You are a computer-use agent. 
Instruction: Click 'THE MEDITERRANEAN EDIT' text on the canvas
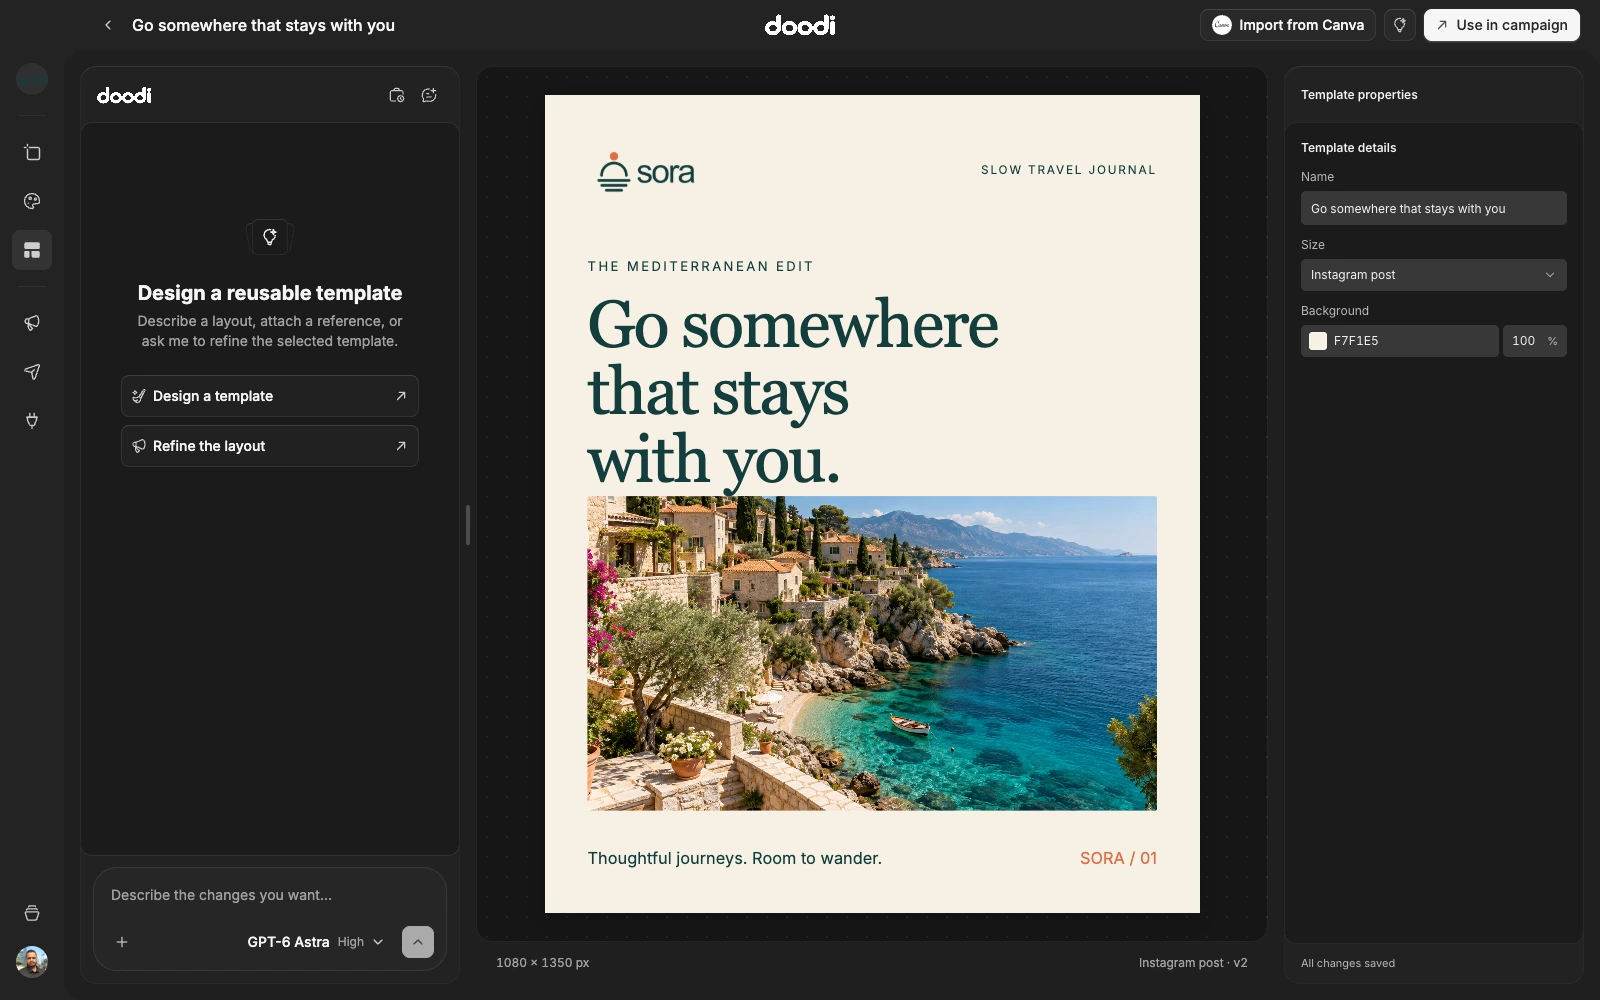point(701,266)
